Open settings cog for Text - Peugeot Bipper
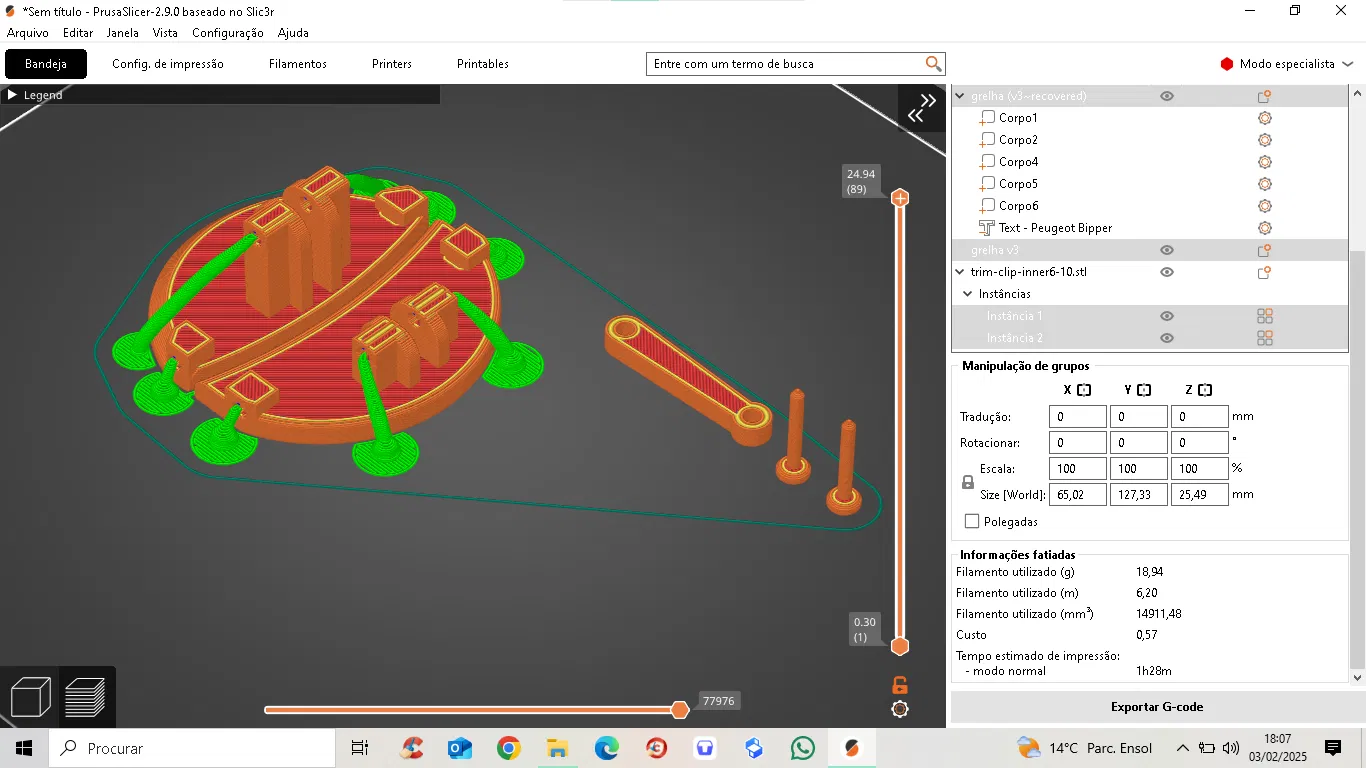 click(x=1264, y=228)
